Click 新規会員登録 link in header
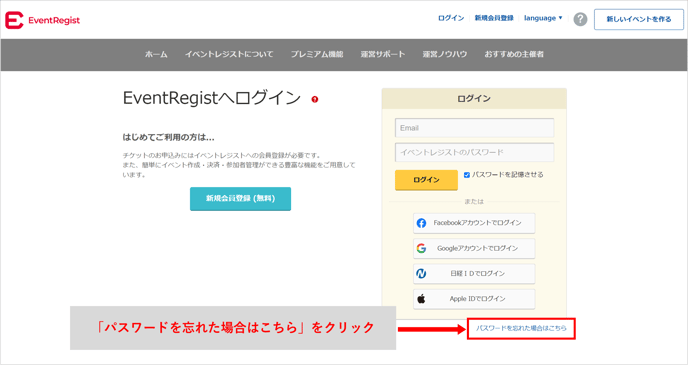This screenshot has height=365, width=688. (494, 18)
